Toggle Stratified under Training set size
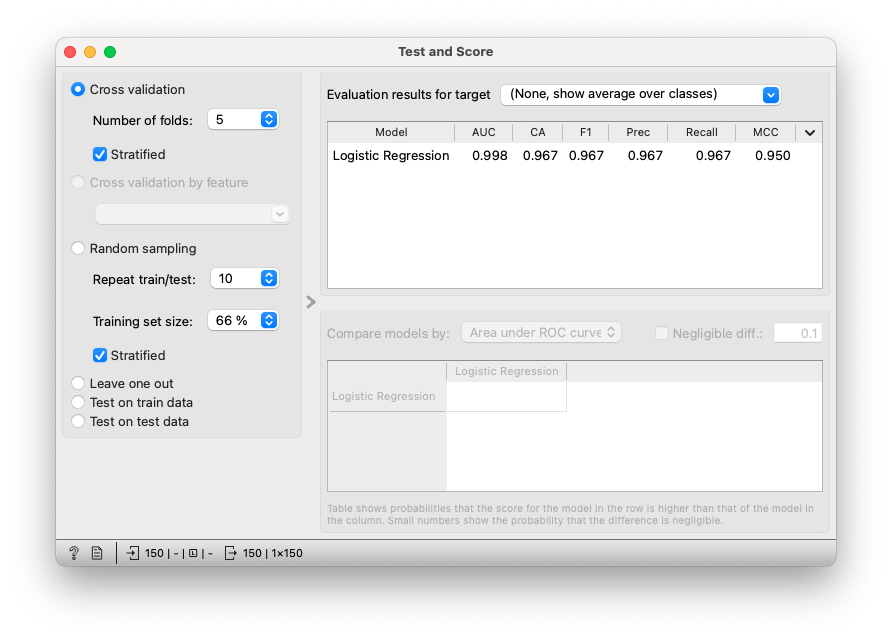892x640 pixels. [x=100, y=356]
